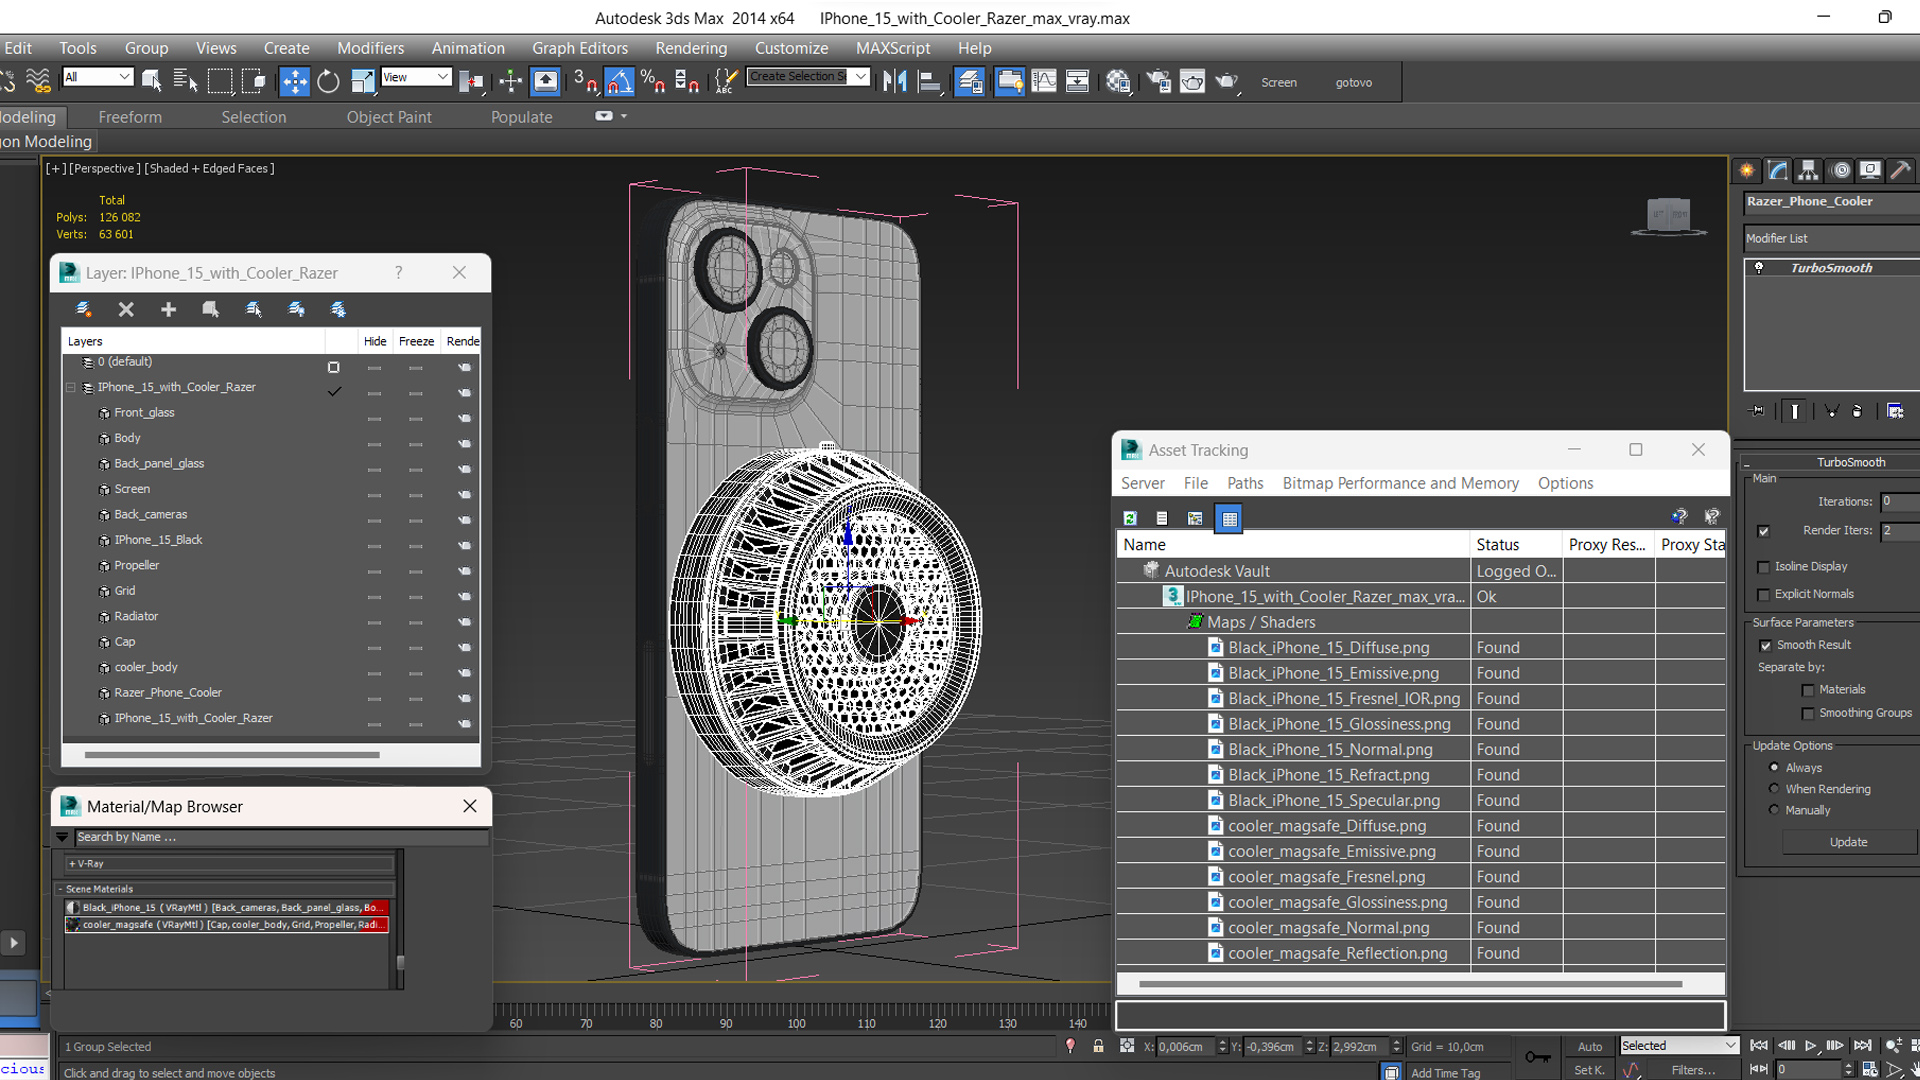Viewport: 1920px width, 1080px height.
Task: Open the Create command panel tab
Action: pyautogui.click(x=1746, y=170)
